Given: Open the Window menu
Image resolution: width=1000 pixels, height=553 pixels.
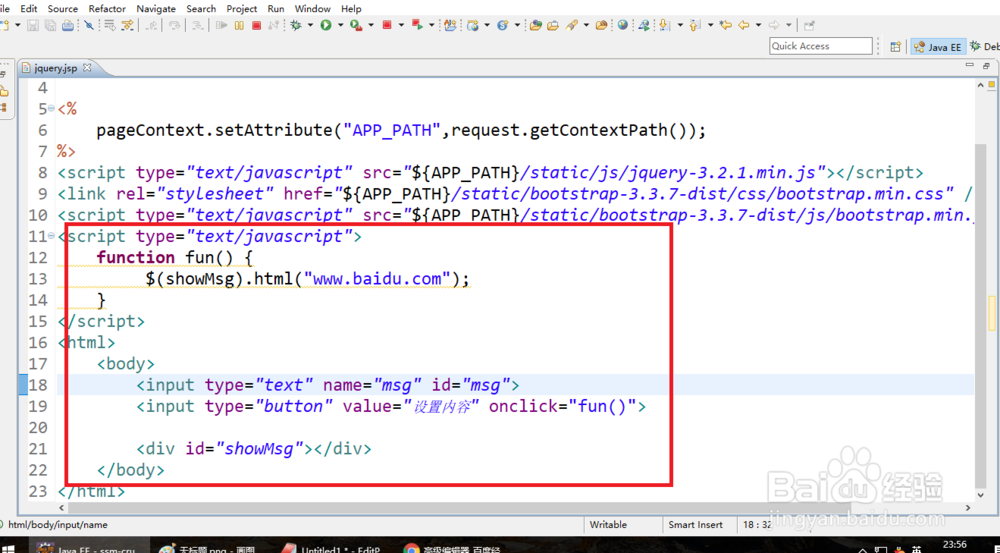Looking at the screenshot, I should point(312,8).
